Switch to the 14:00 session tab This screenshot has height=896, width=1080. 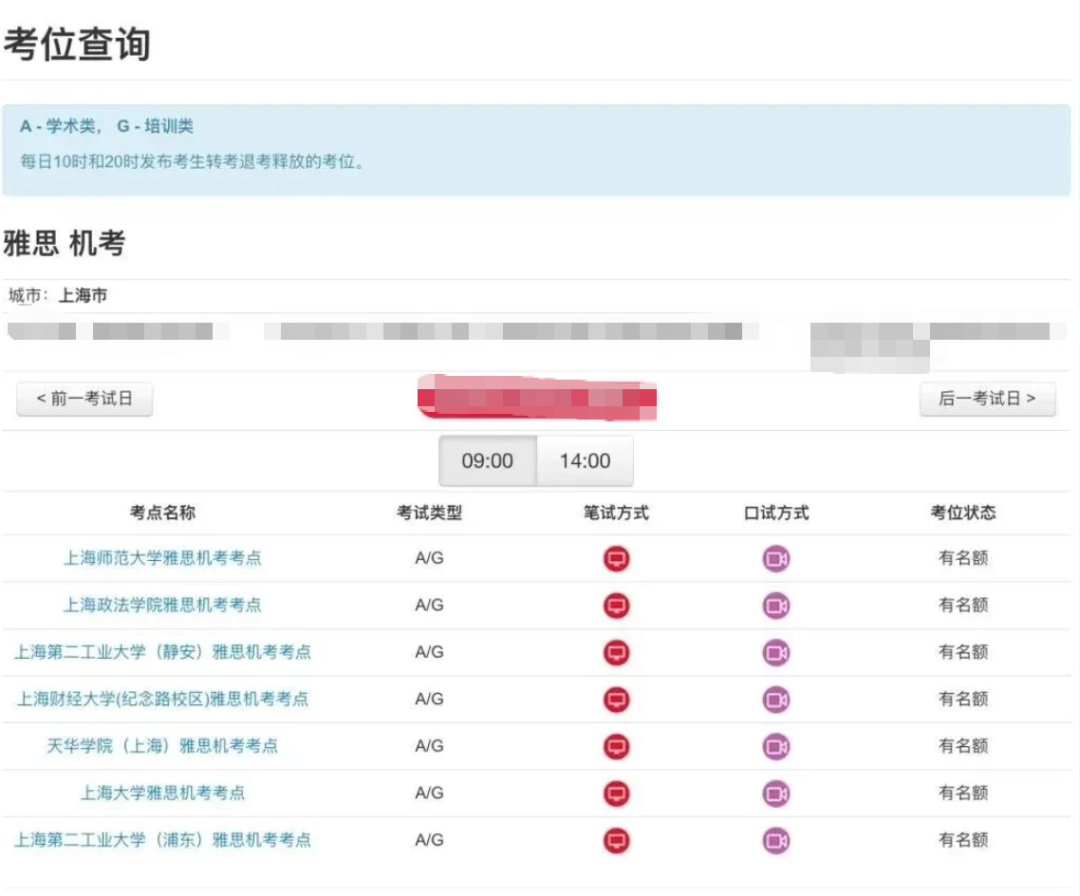585,461
